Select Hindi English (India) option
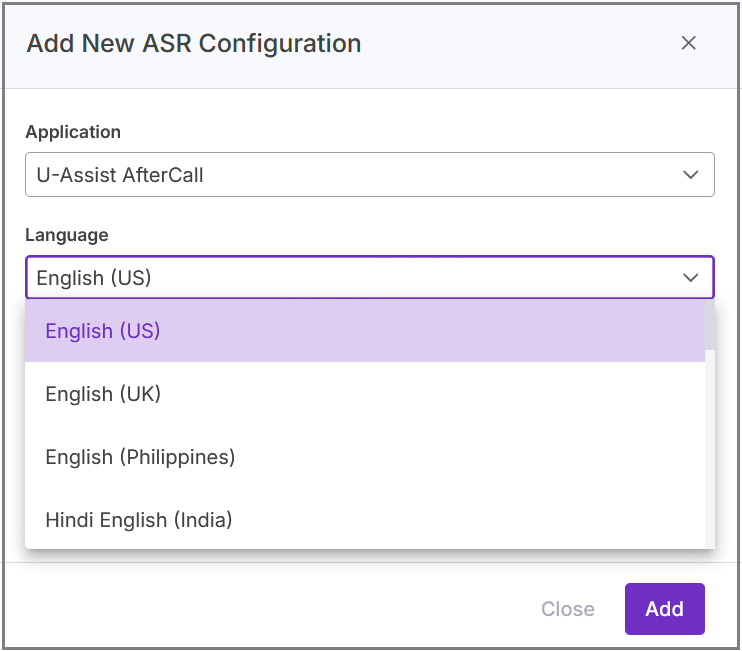 (x=365, y=519)
